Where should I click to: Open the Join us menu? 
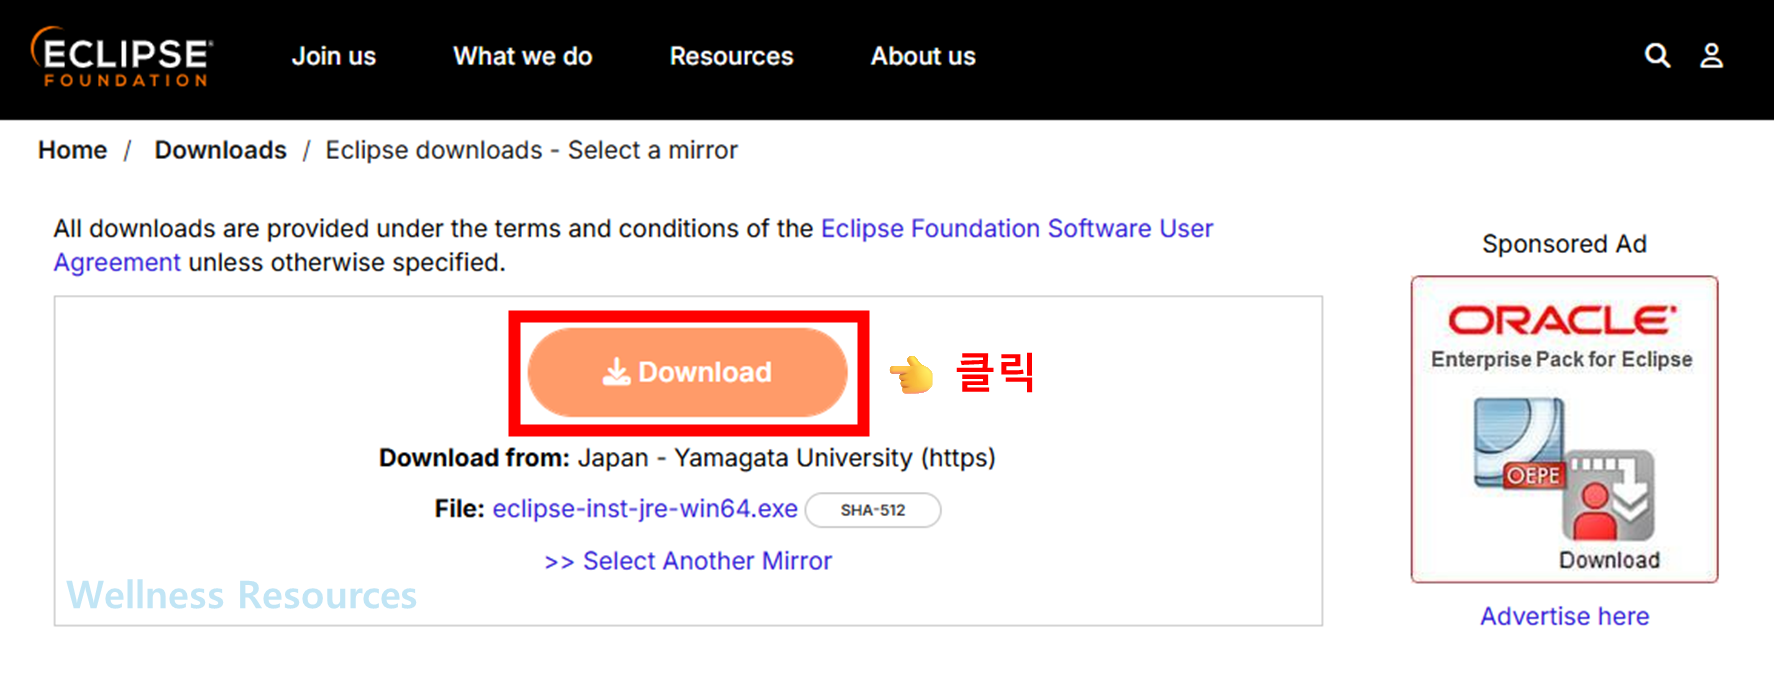333,56
